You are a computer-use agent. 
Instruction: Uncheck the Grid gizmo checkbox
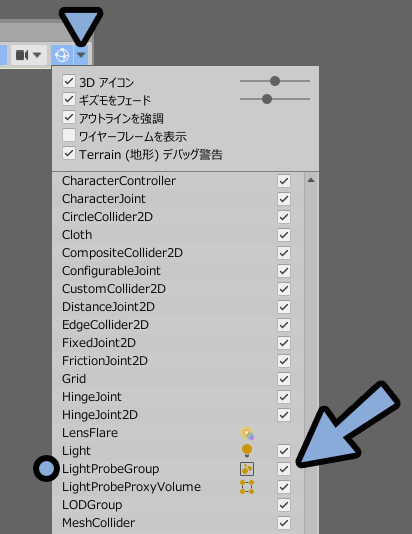284,379
